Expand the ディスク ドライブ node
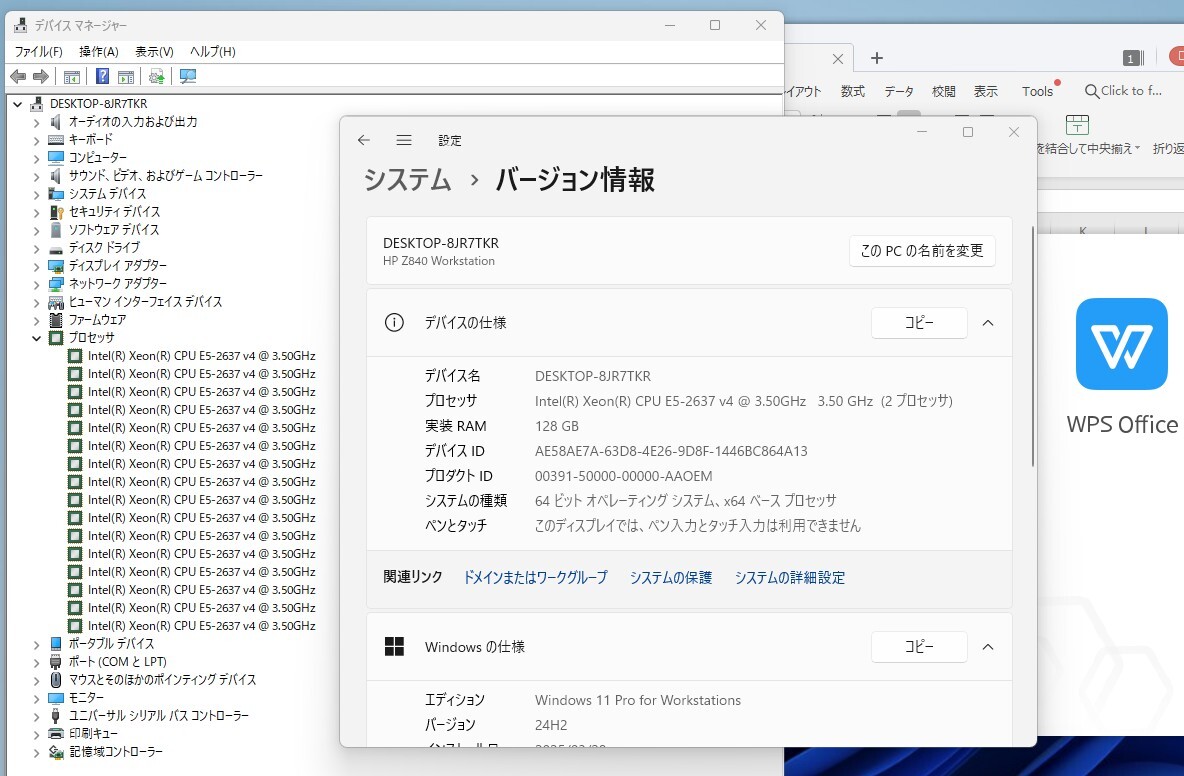 coord(36,248)
